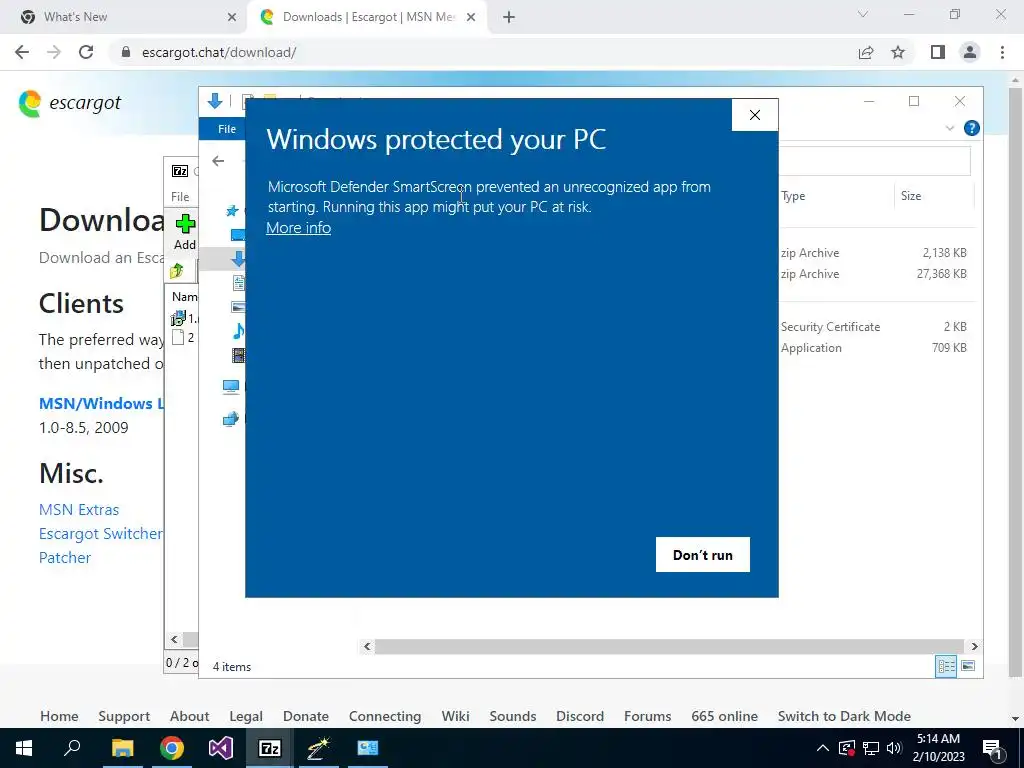The height and width of the screenshot is (768, 1024).
Task: Open the Wiki footer link
Action: (x=455, y=716)
